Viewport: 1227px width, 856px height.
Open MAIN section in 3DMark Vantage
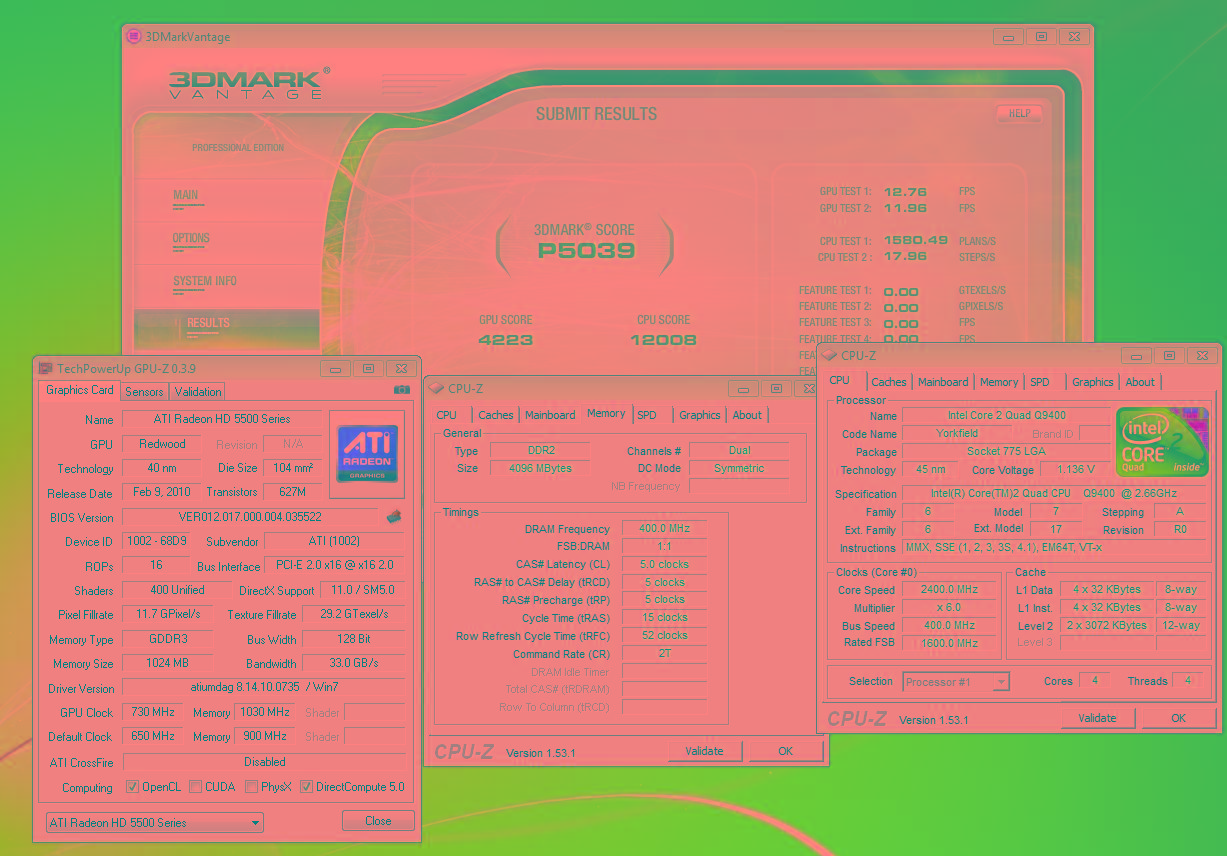tap(186, 196)
